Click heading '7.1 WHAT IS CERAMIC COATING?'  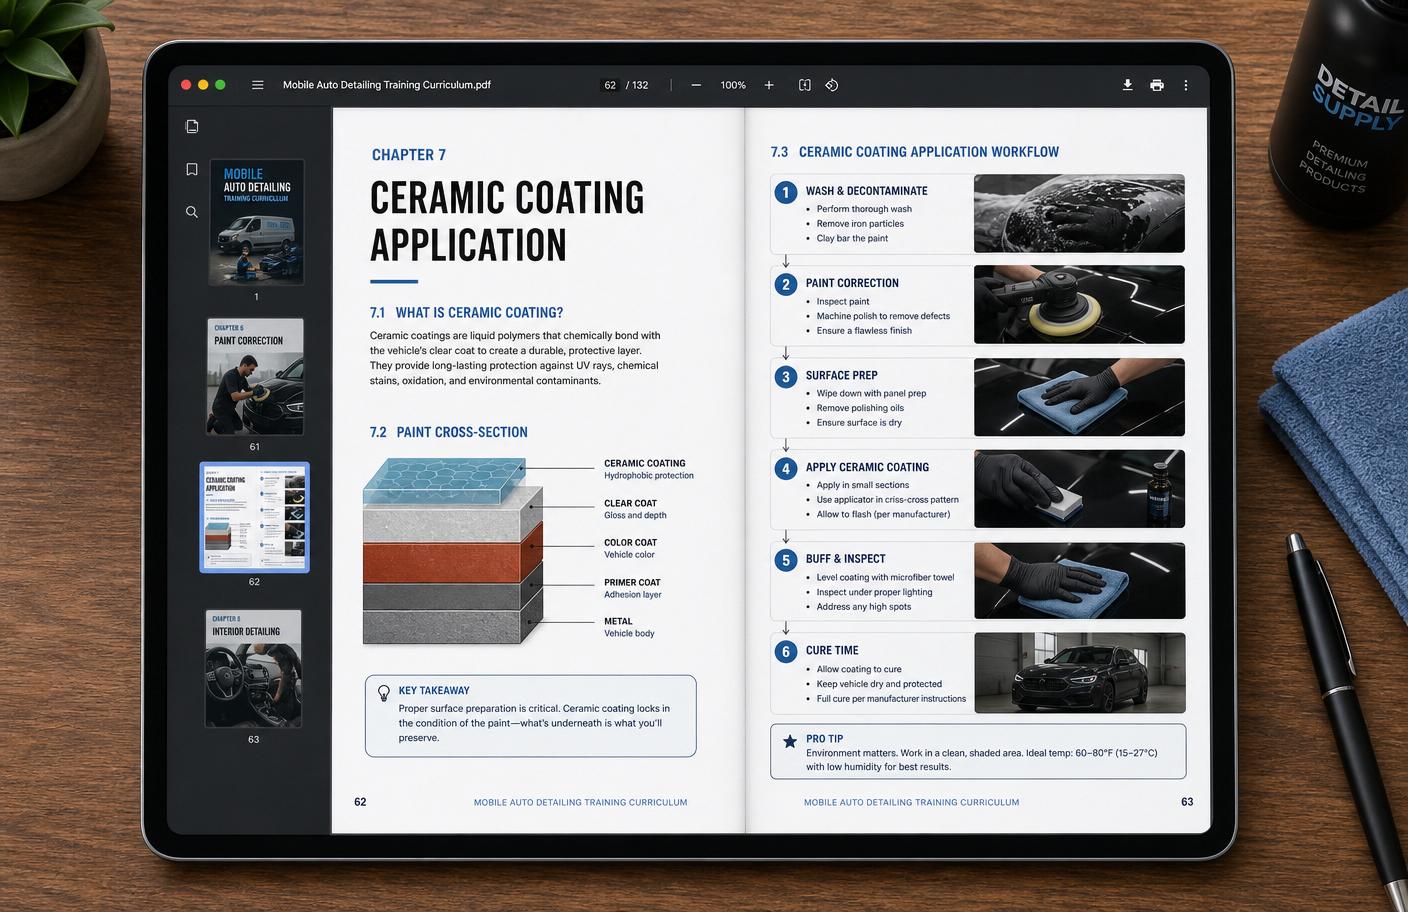[x=466, y=313]
